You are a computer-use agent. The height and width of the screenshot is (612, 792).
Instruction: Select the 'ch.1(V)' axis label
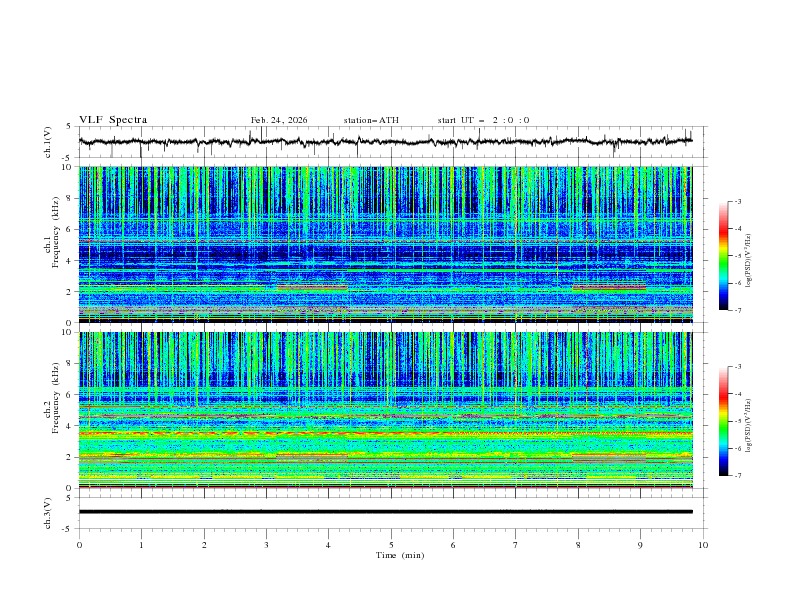click(48, 142)
